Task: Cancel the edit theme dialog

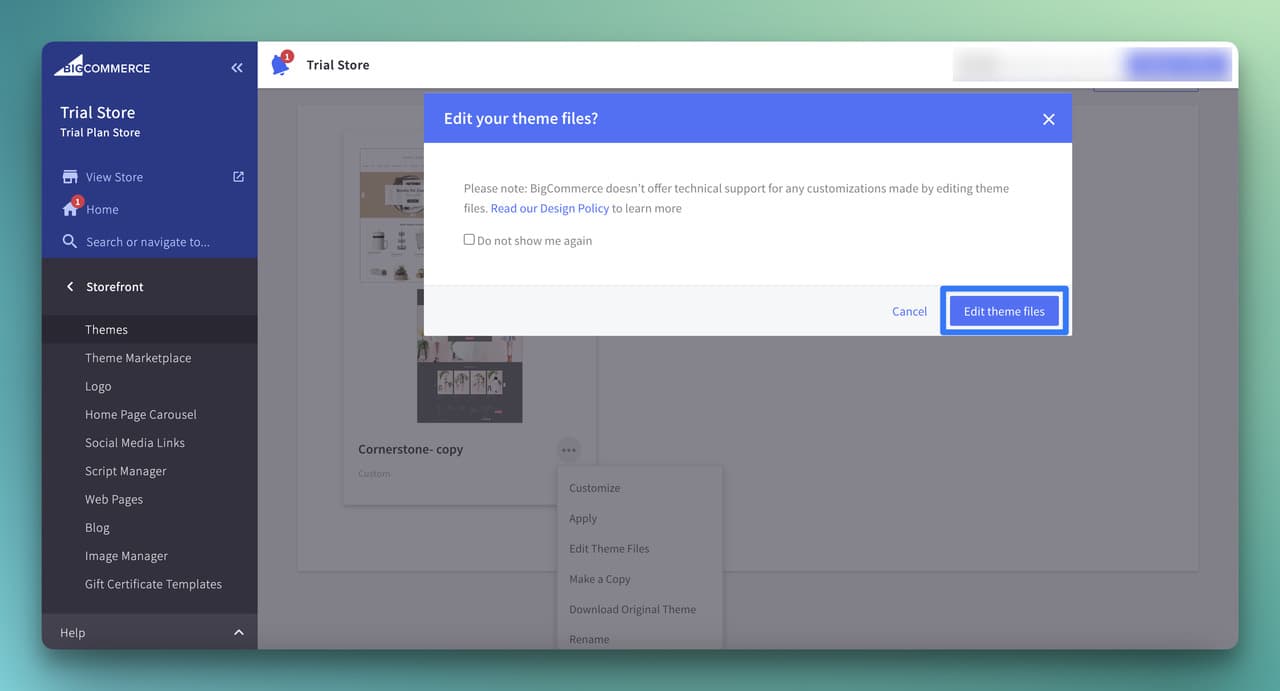Action: (x=909, y=311)
